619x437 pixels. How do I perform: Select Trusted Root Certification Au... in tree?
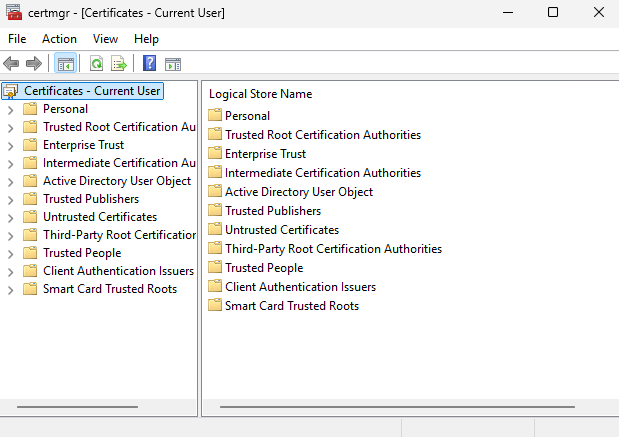pos(119,127)
